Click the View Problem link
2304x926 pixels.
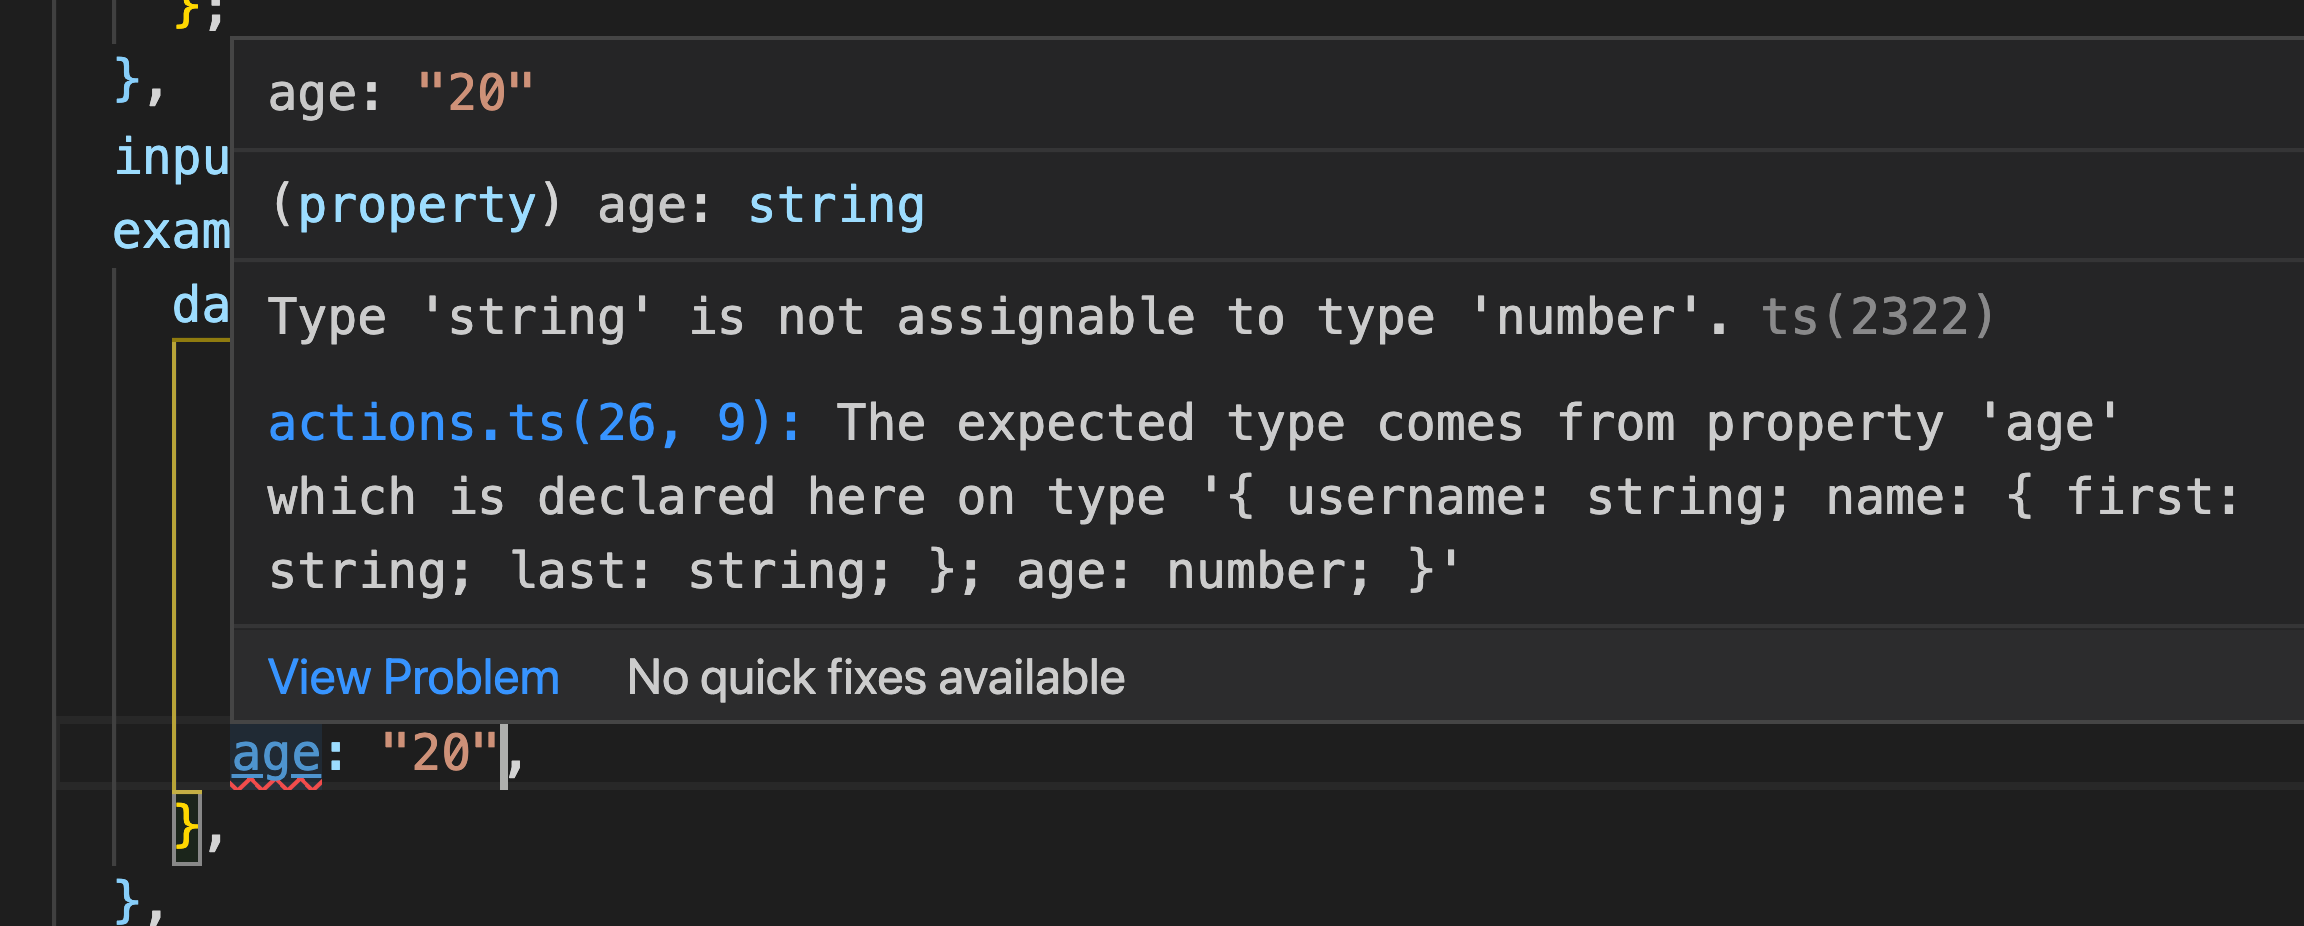[x=413, y=676]
